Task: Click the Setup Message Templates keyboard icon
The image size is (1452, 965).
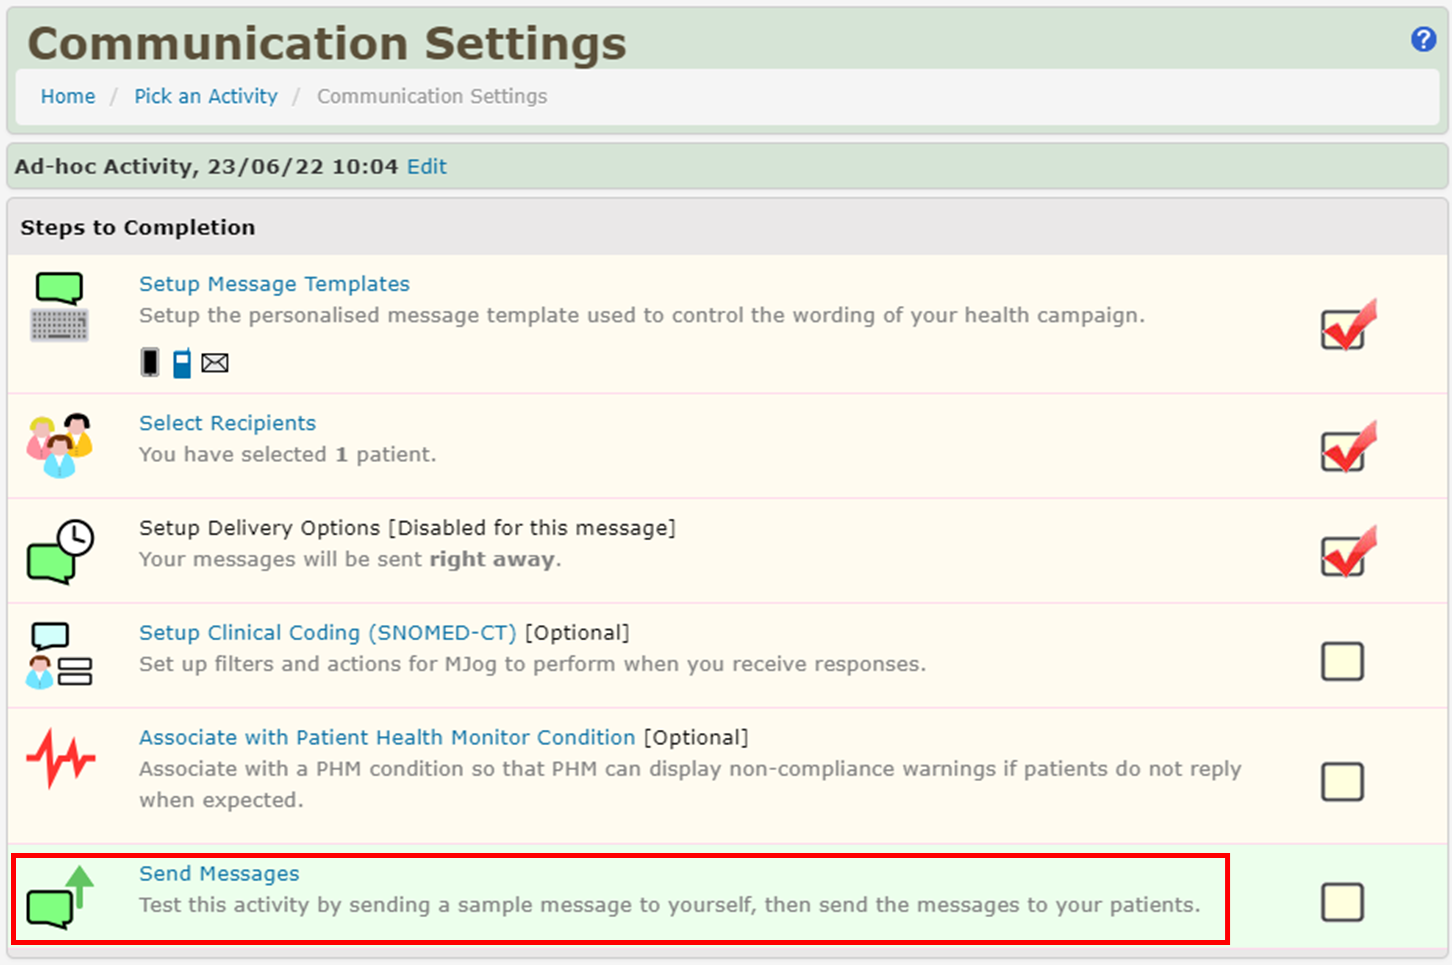Action: pos(59,307)
